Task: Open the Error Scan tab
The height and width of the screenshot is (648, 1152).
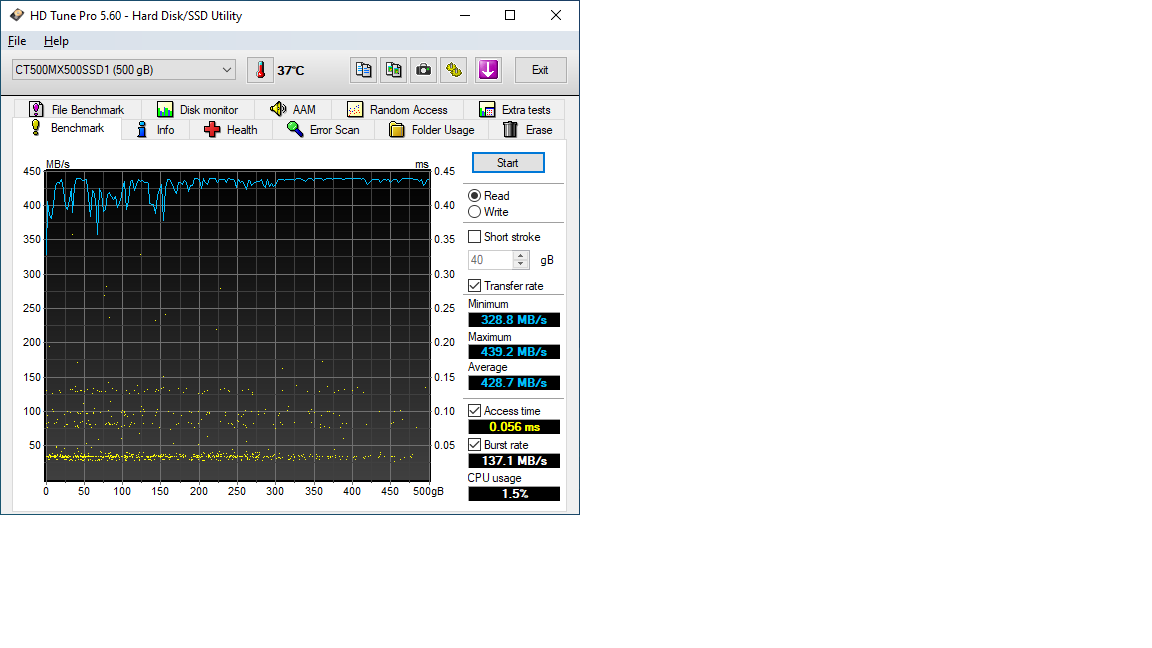Action: [x=323, y=130]
